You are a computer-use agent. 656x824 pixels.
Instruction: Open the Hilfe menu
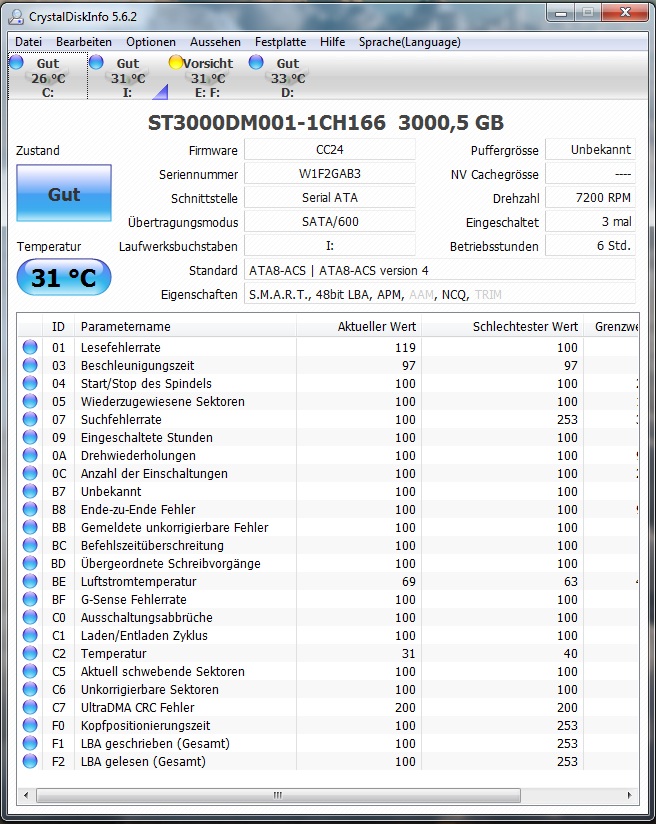coord(332,42)
